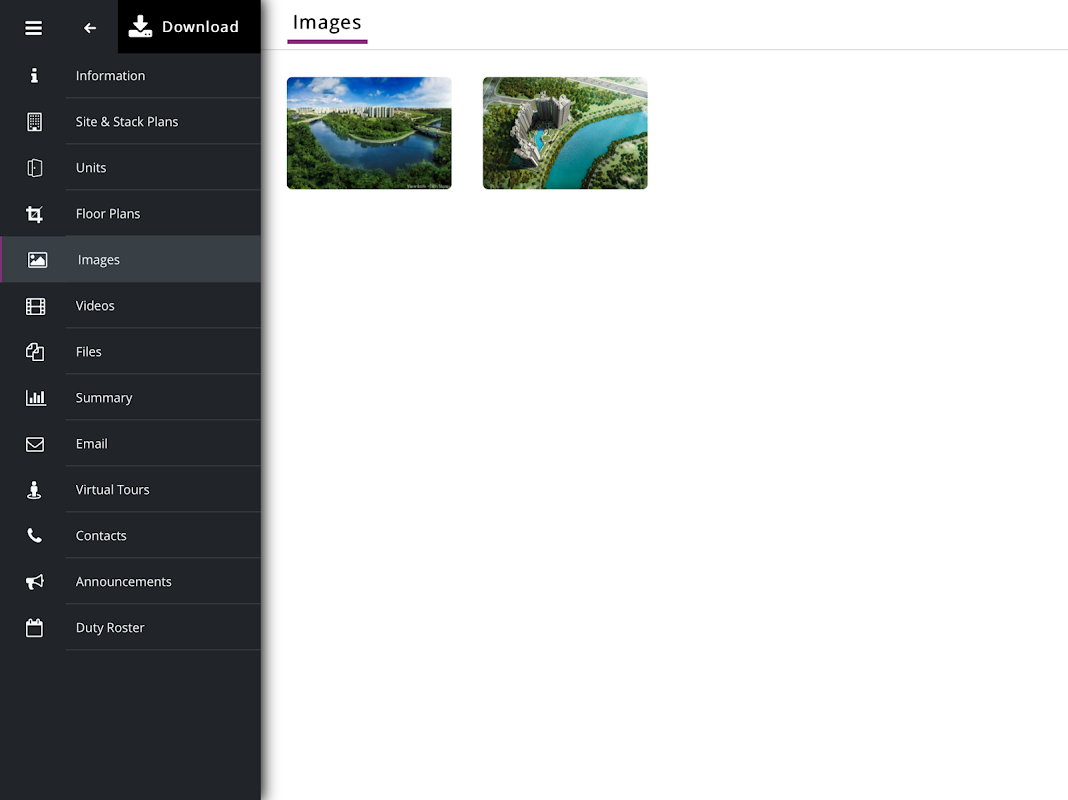Click the Units door icon

click(x=34, y=167)
